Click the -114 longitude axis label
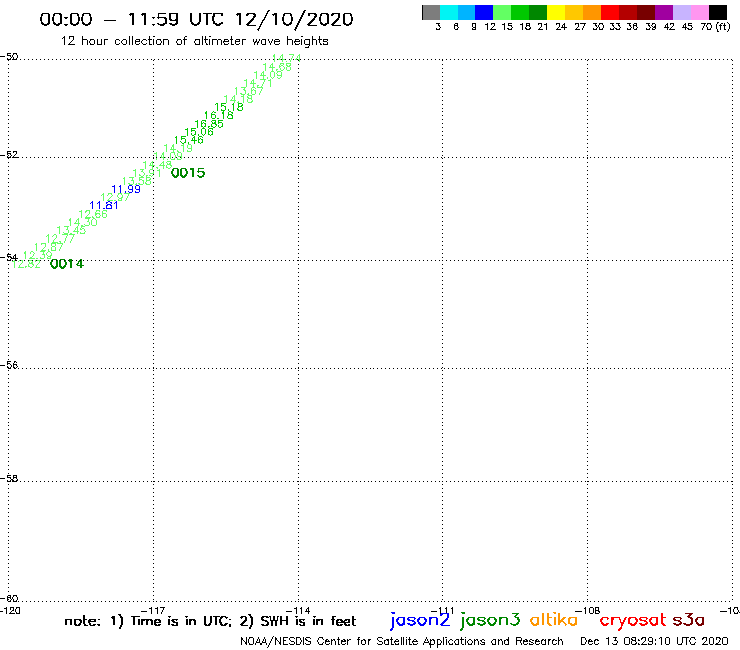The height and width of the screenshot is (650, 740). (298, 610)
